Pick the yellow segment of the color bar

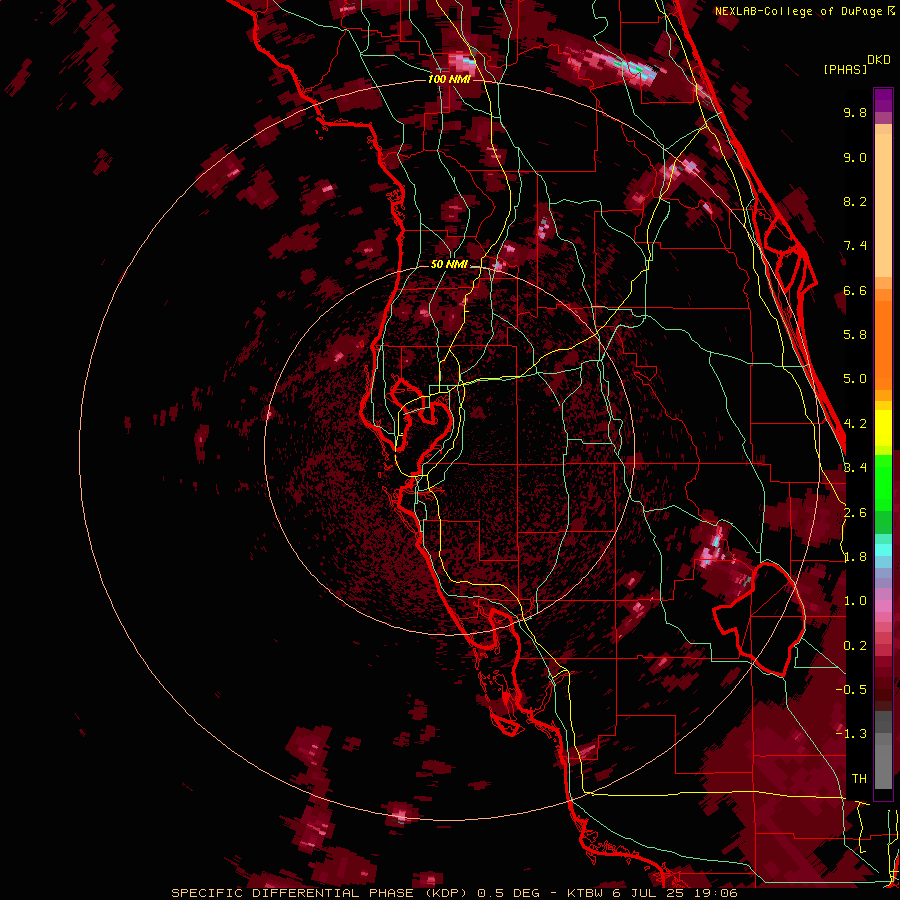click(x=883, y=427)
